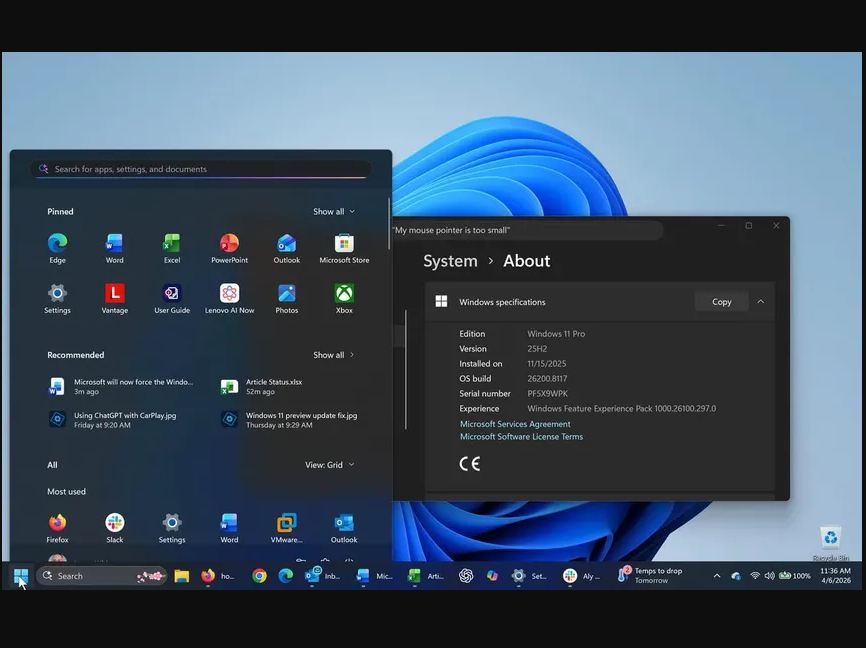Click the Settings window search box
The image size is (866, 648).
[527, 230]
